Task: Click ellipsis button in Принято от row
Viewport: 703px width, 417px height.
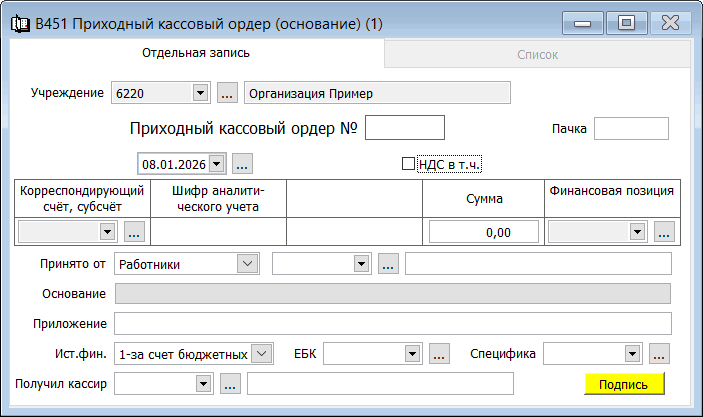Action: pos(389,264)
